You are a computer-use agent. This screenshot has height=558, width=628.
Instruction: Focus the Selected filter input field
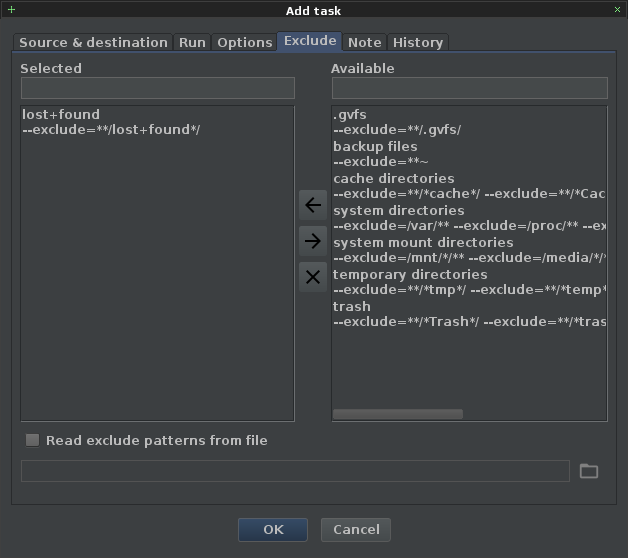(x=158, y=88)
